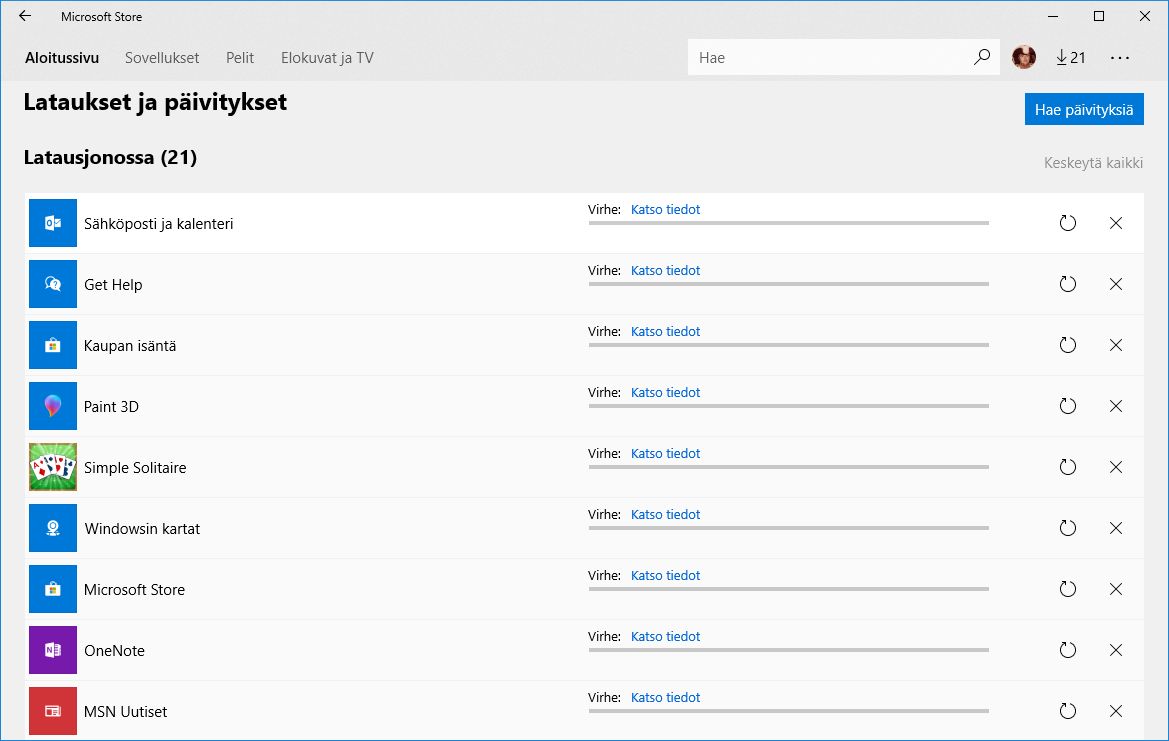The width and height of the screenshot is (1169, 741).
Task: View error details for Paint 3D
Action: (665, 393)
